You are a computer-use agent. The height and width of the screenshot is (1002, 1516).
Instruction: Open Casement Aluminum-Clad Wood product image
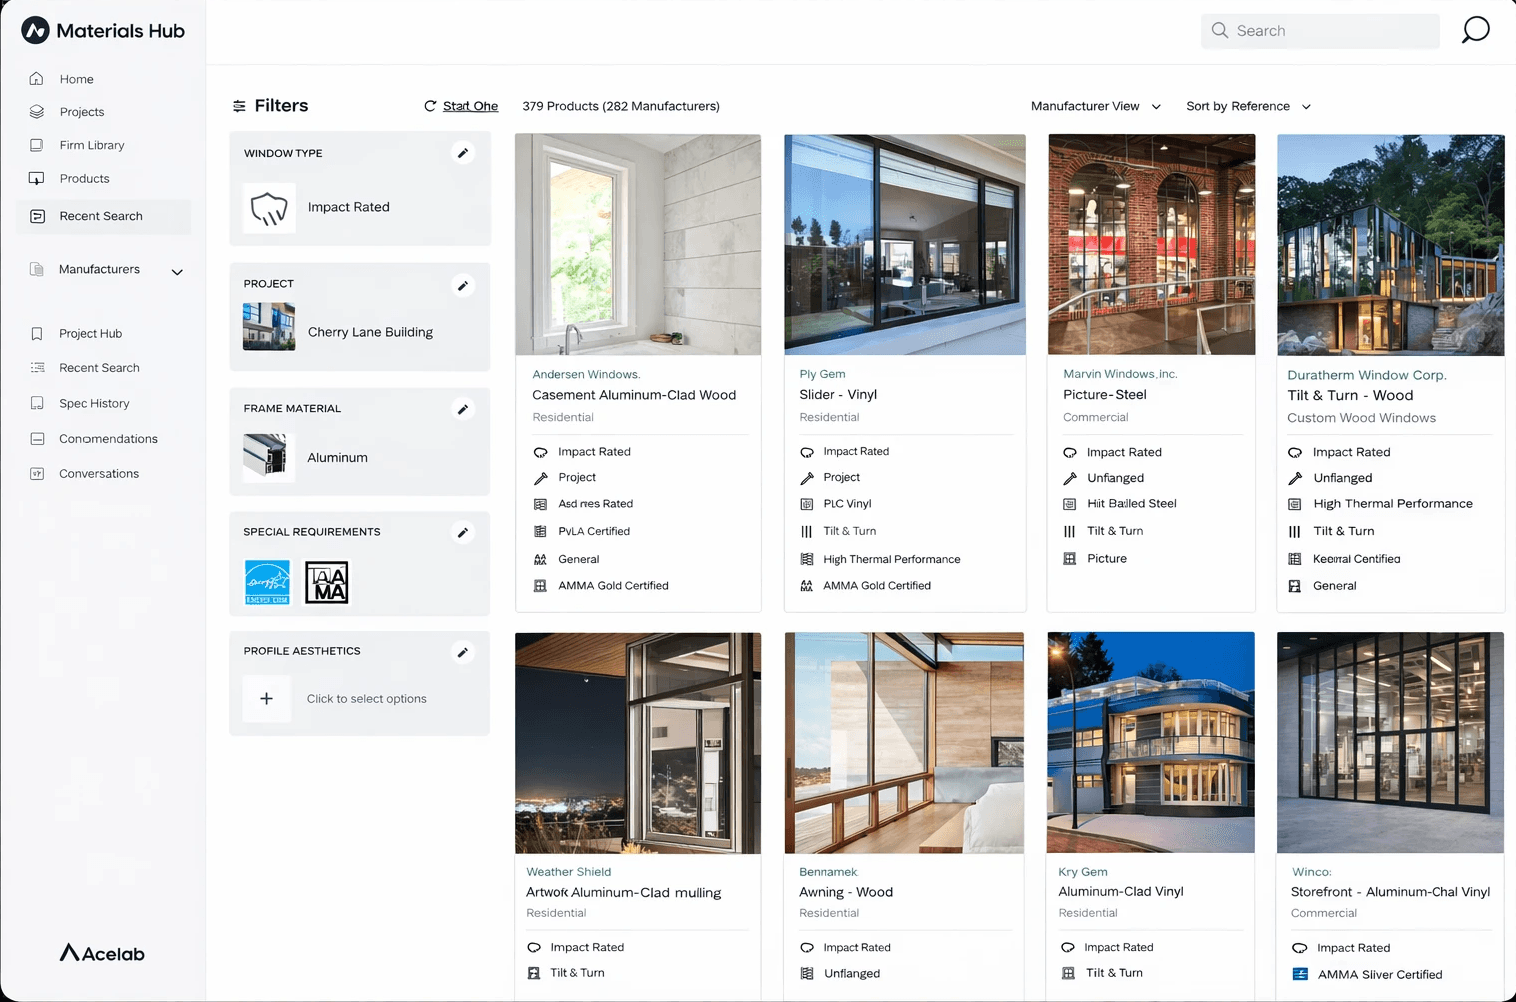point(638,245)
